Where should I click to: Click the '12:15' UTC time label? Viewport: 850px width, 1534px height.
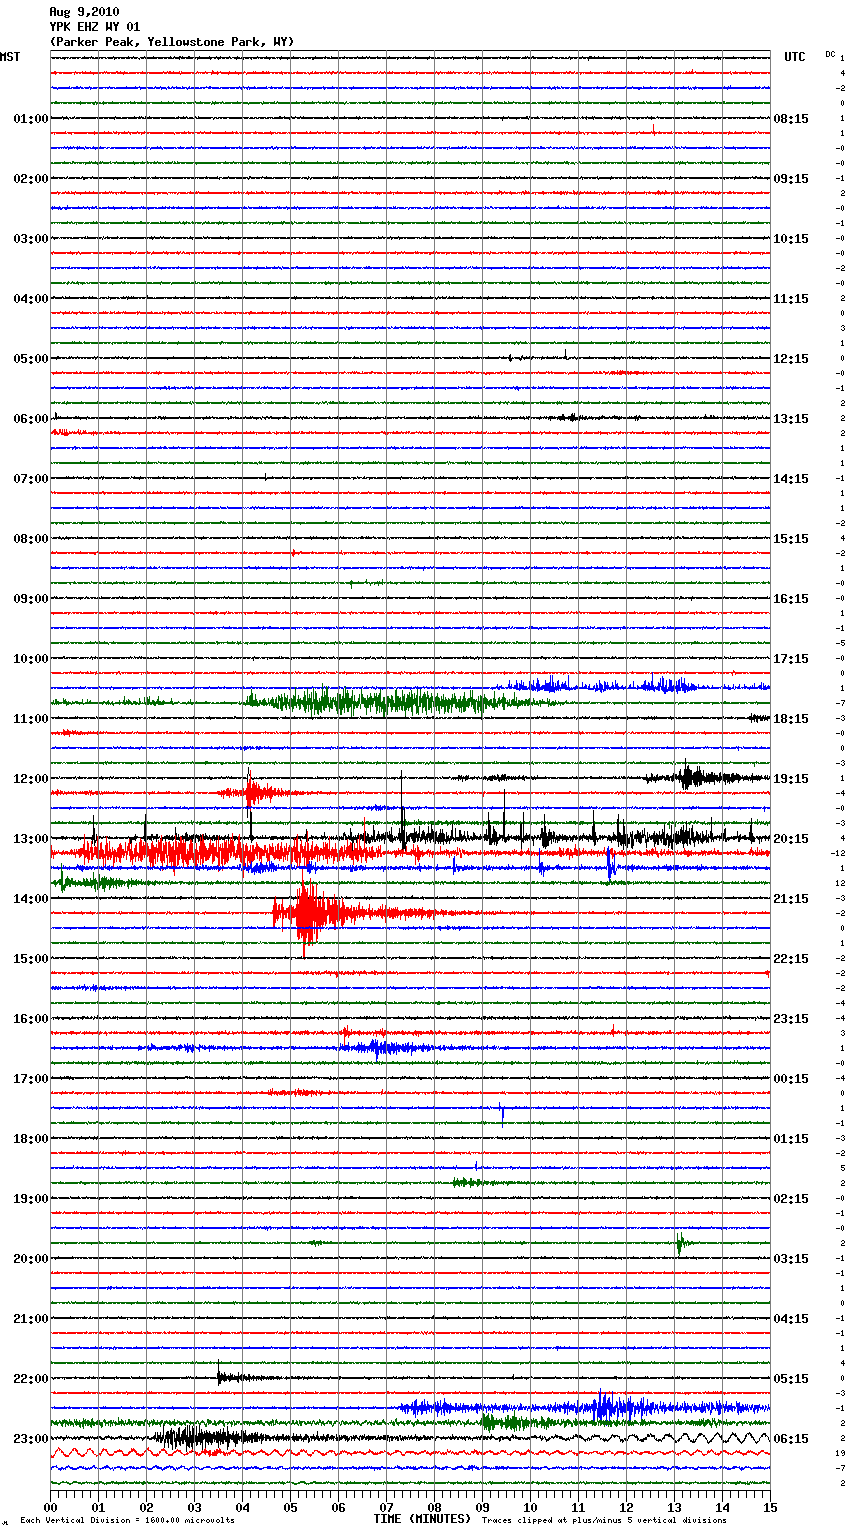click(x=791, y=359)
